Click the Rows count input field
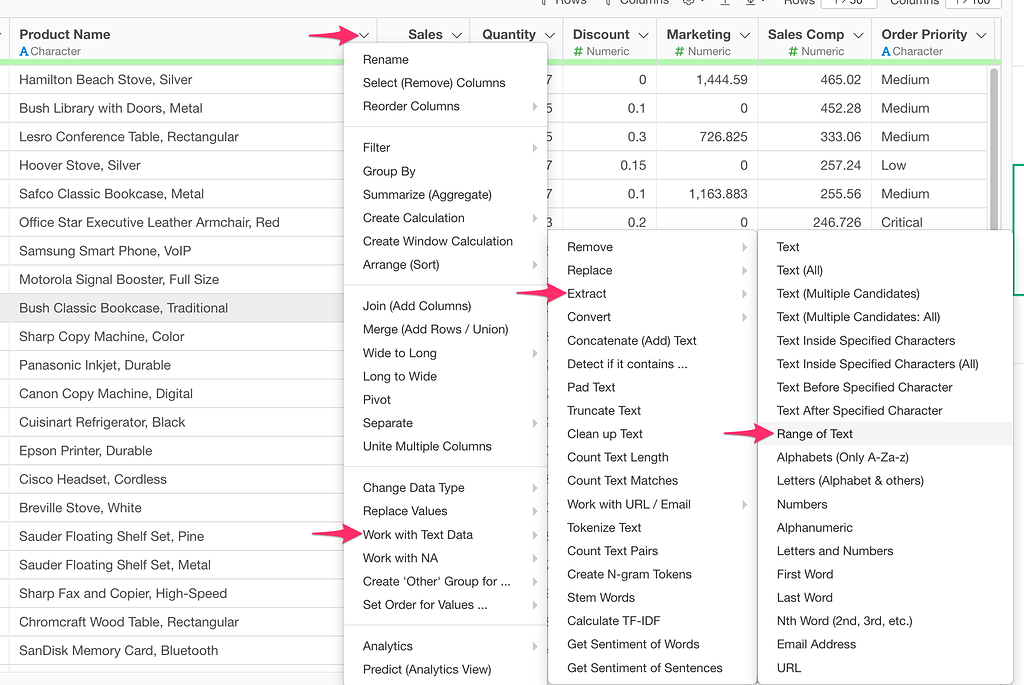Image resolution: width=1024 pixels, height=685 pixels. [x=850, y=4]
